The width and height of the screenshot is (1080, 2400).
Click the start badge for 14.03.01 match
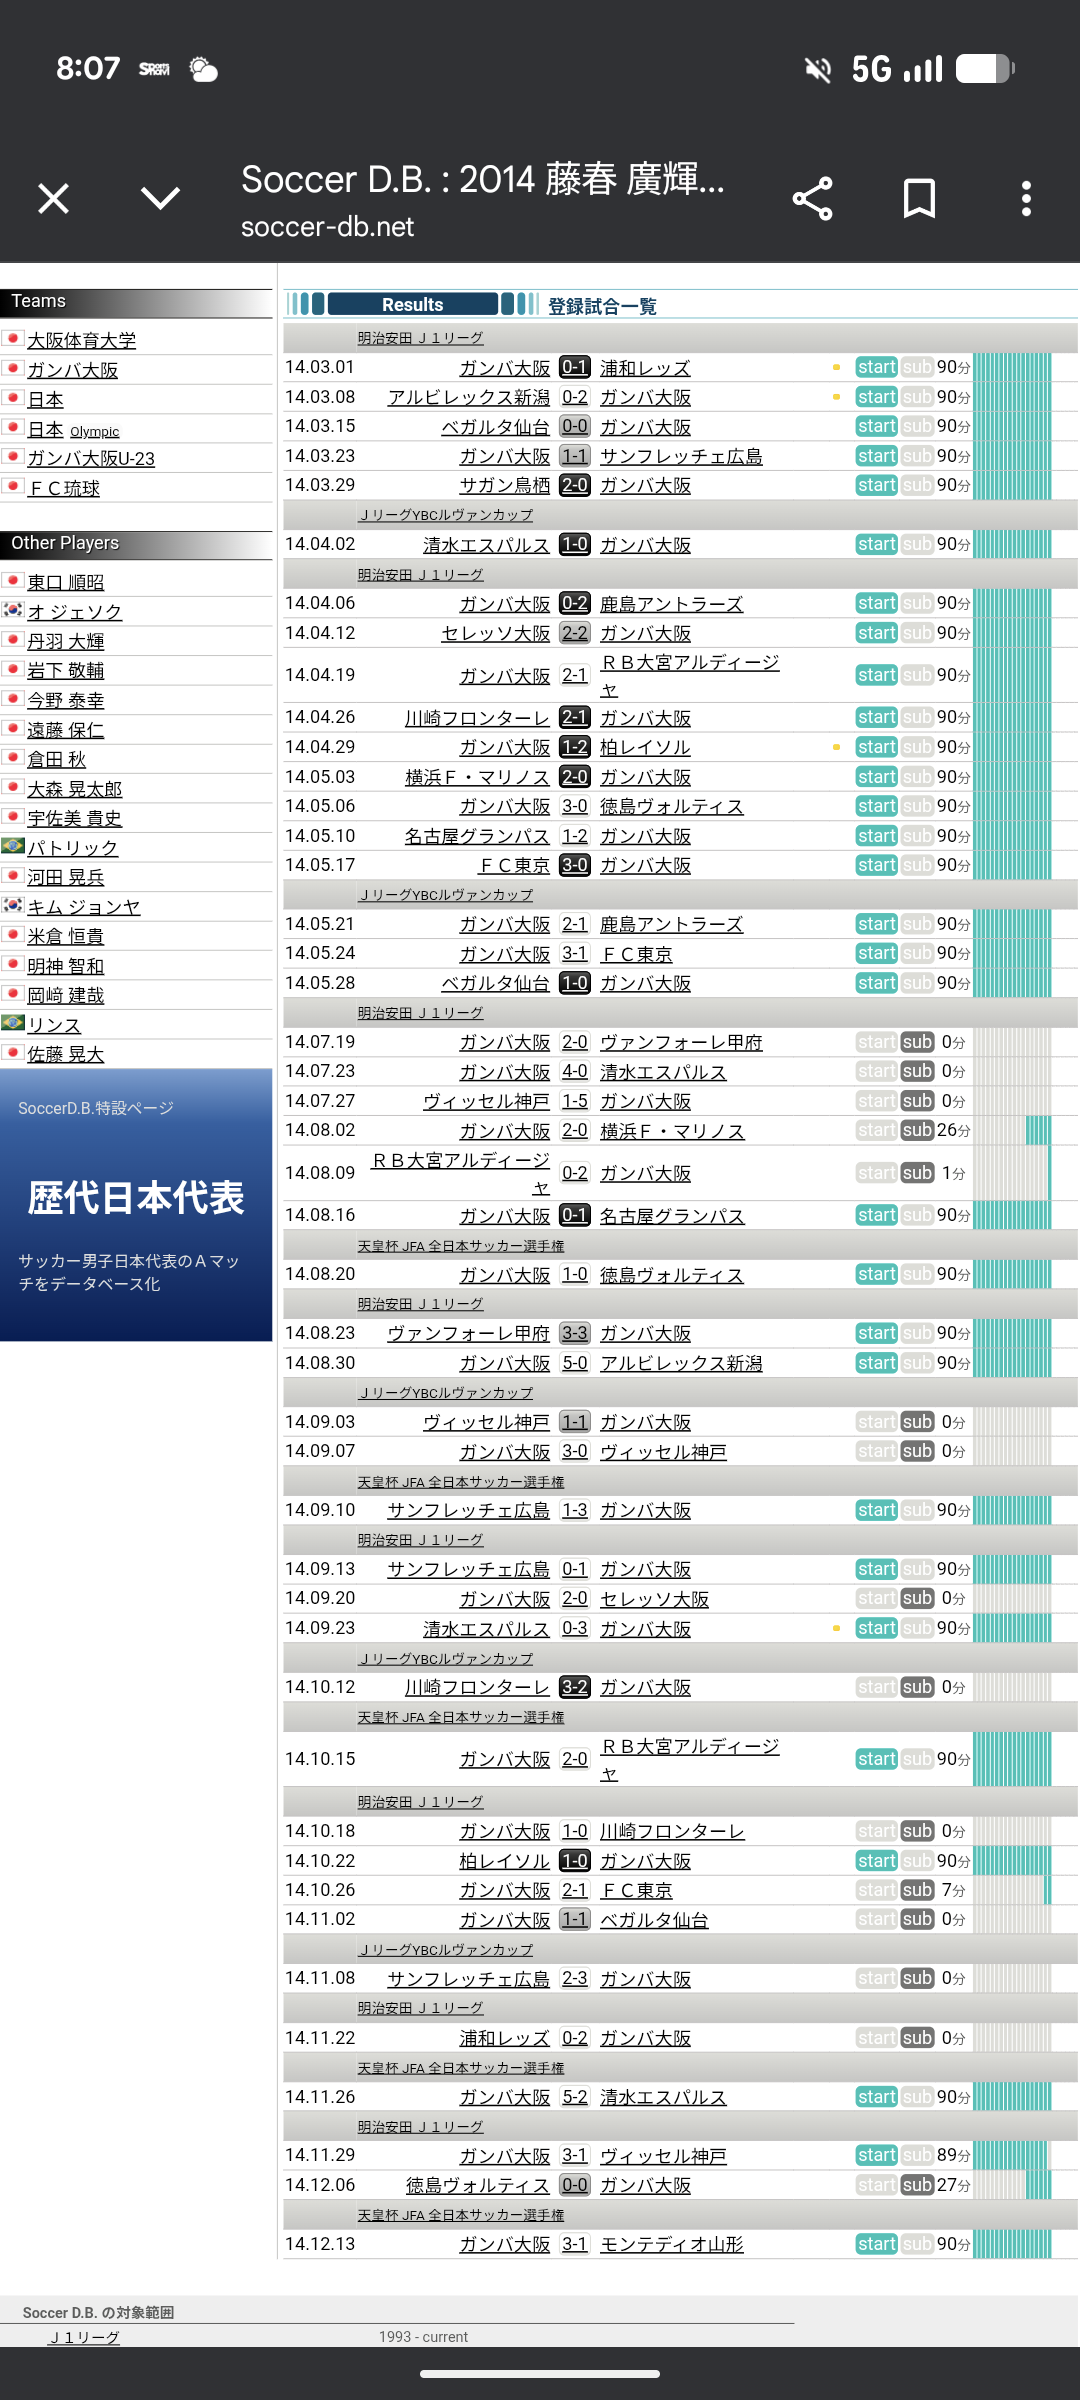[876, 368]
